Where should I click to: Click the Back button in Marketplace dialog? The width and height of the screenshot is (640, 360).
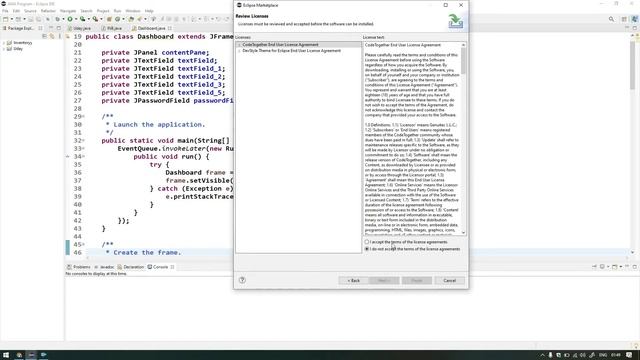click(x=353, y=280)
